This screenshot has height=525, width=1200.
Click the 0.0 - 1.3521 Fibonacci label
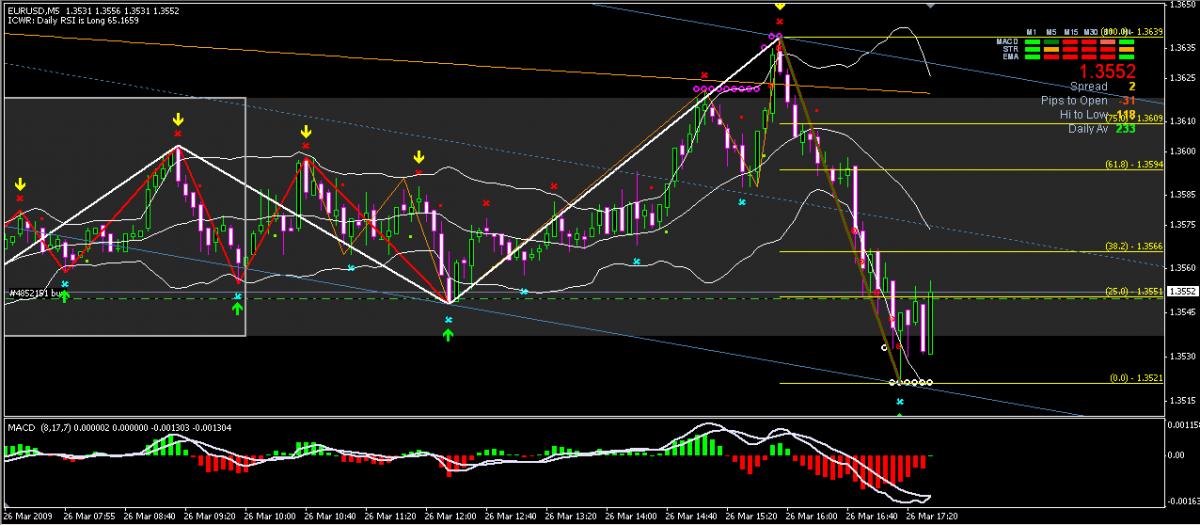(x=1136, y=378)
